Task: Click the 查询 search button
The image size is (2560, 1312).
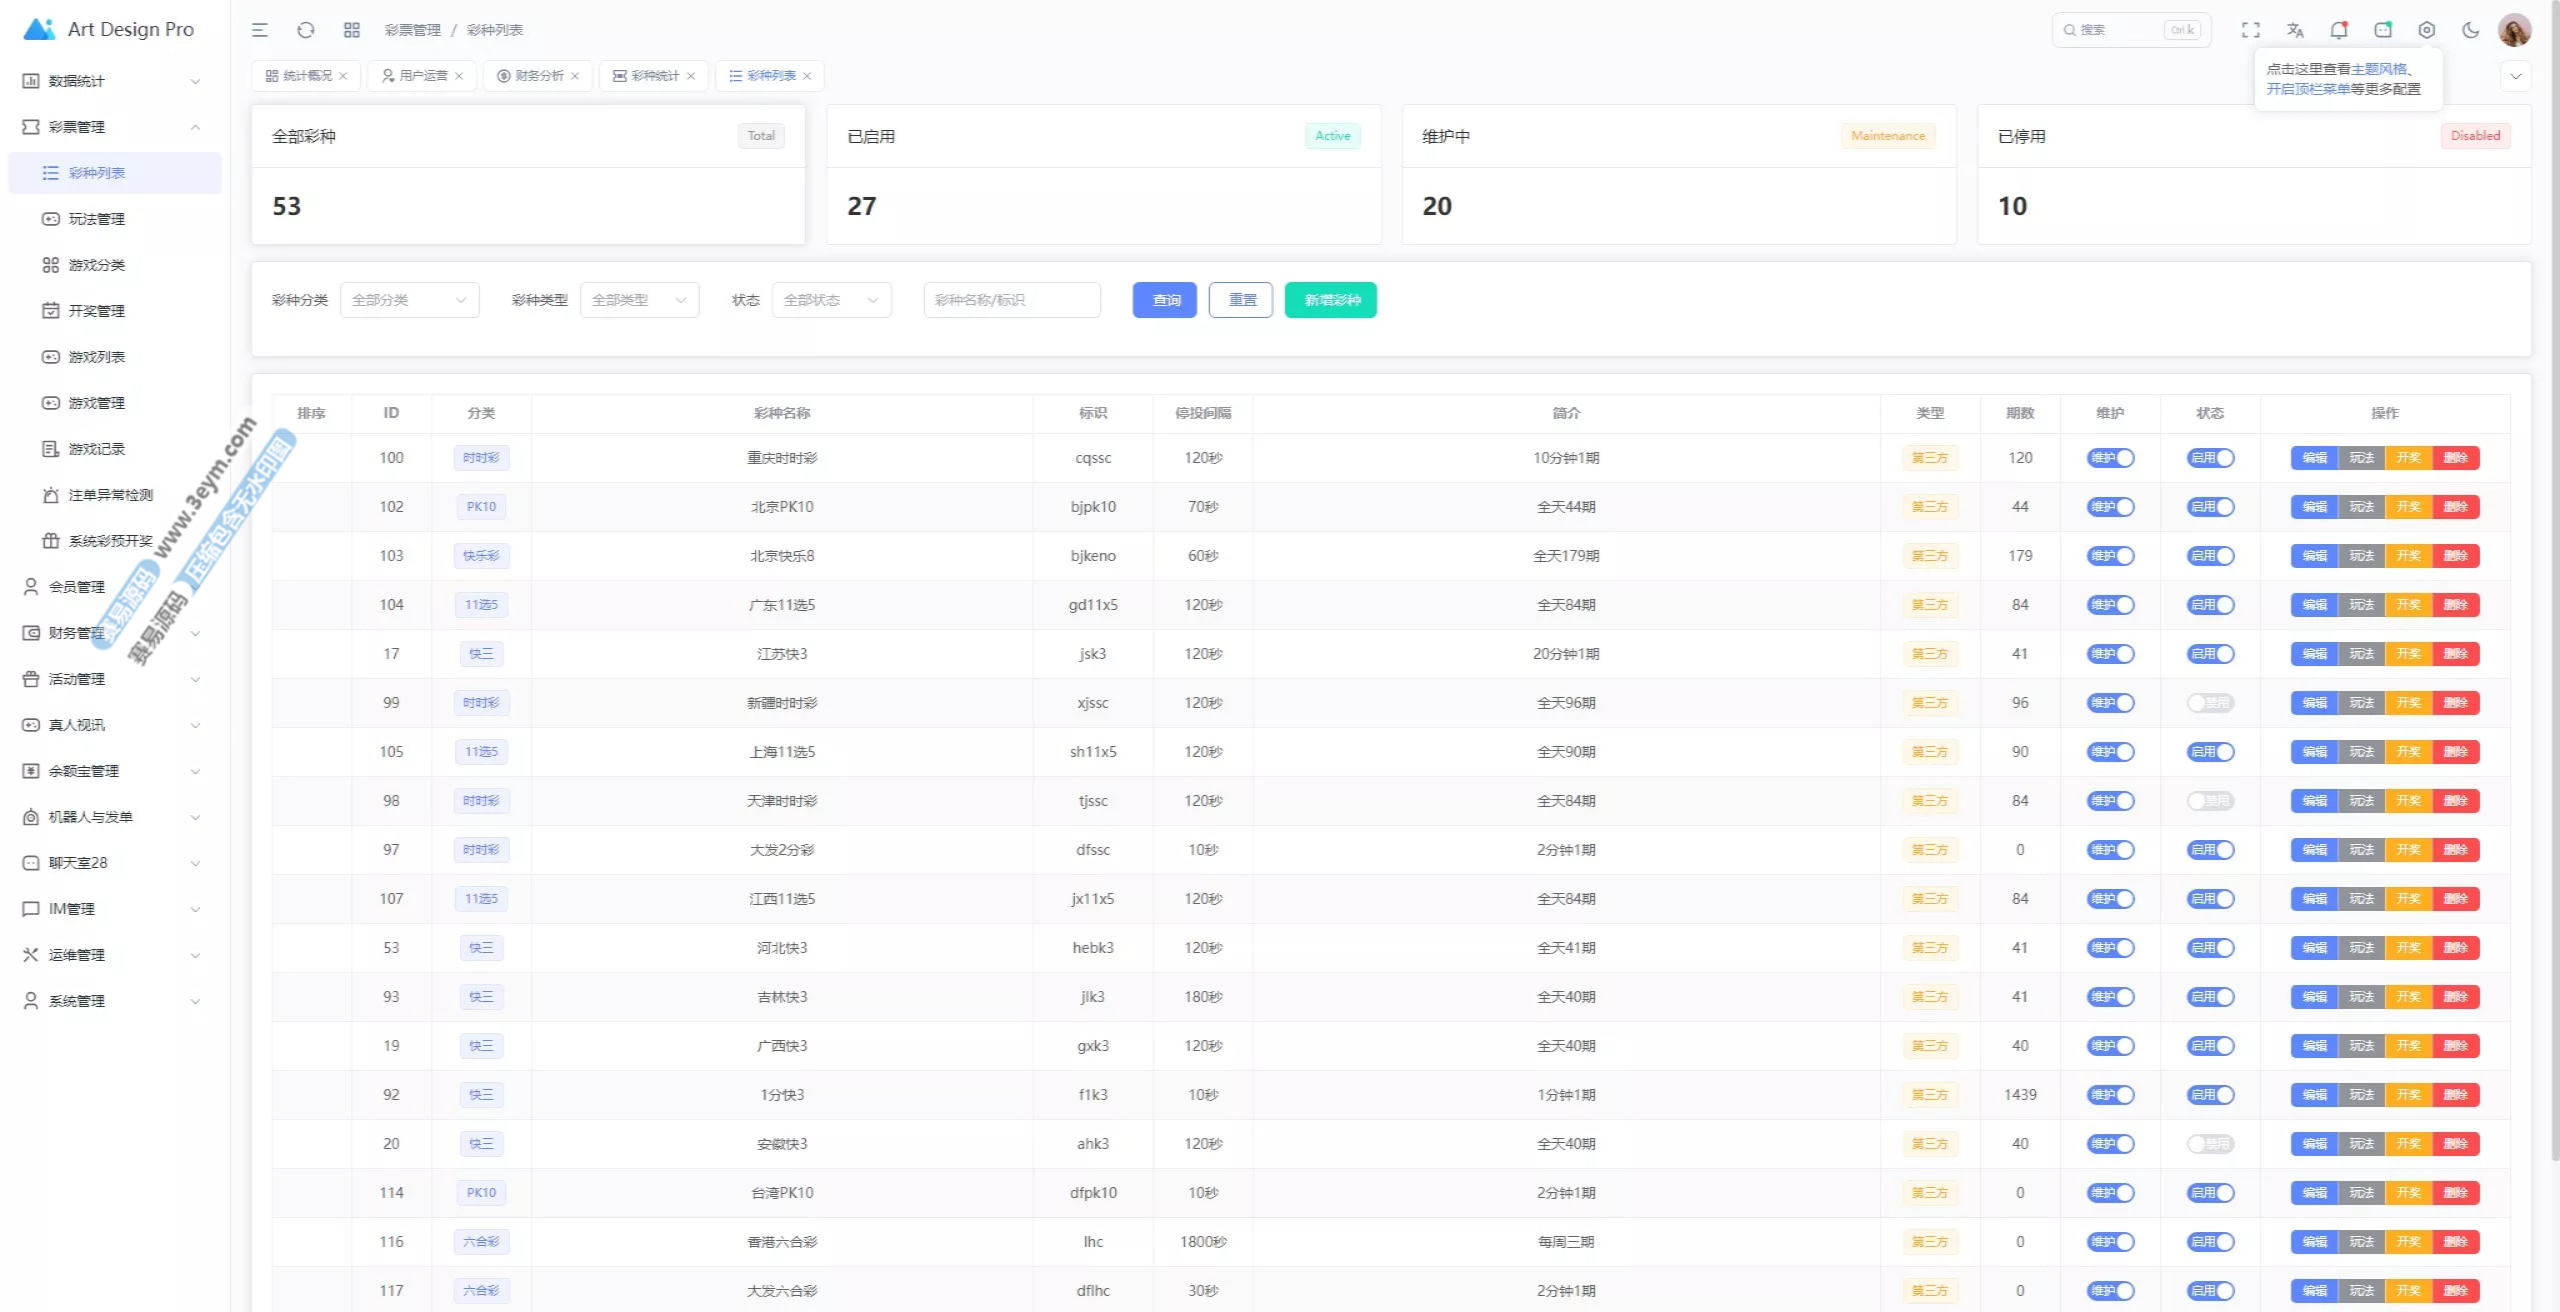Action: (x=1164, y=300)
